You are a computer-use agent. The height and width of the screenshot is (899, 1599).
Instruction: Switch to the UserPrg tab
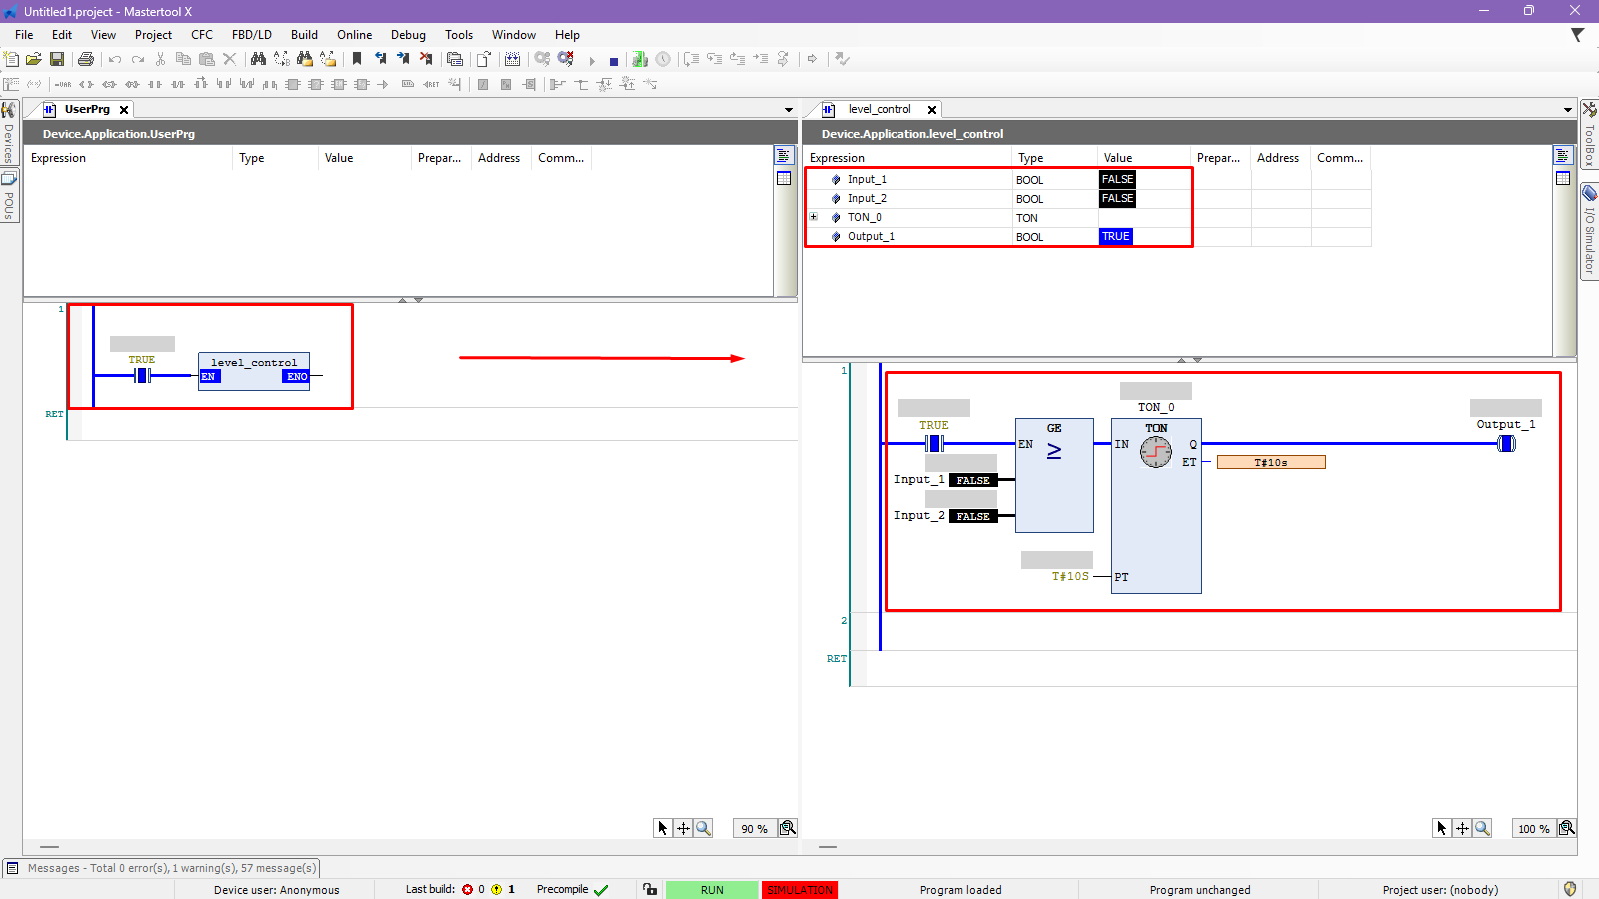[87, 110]
